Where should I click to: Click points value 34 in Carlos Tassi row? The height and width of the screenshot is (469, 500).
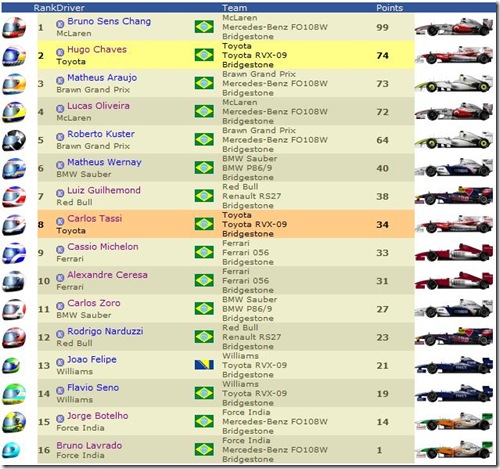click(x=382, y=225)
